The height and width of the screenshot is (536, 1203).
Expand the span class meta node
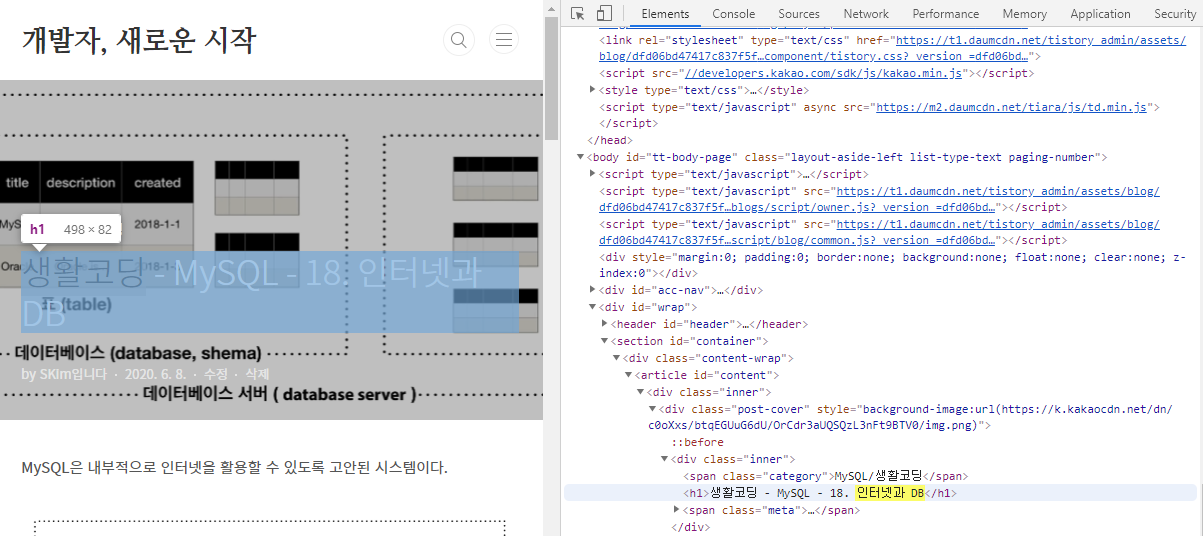(676, 510)
